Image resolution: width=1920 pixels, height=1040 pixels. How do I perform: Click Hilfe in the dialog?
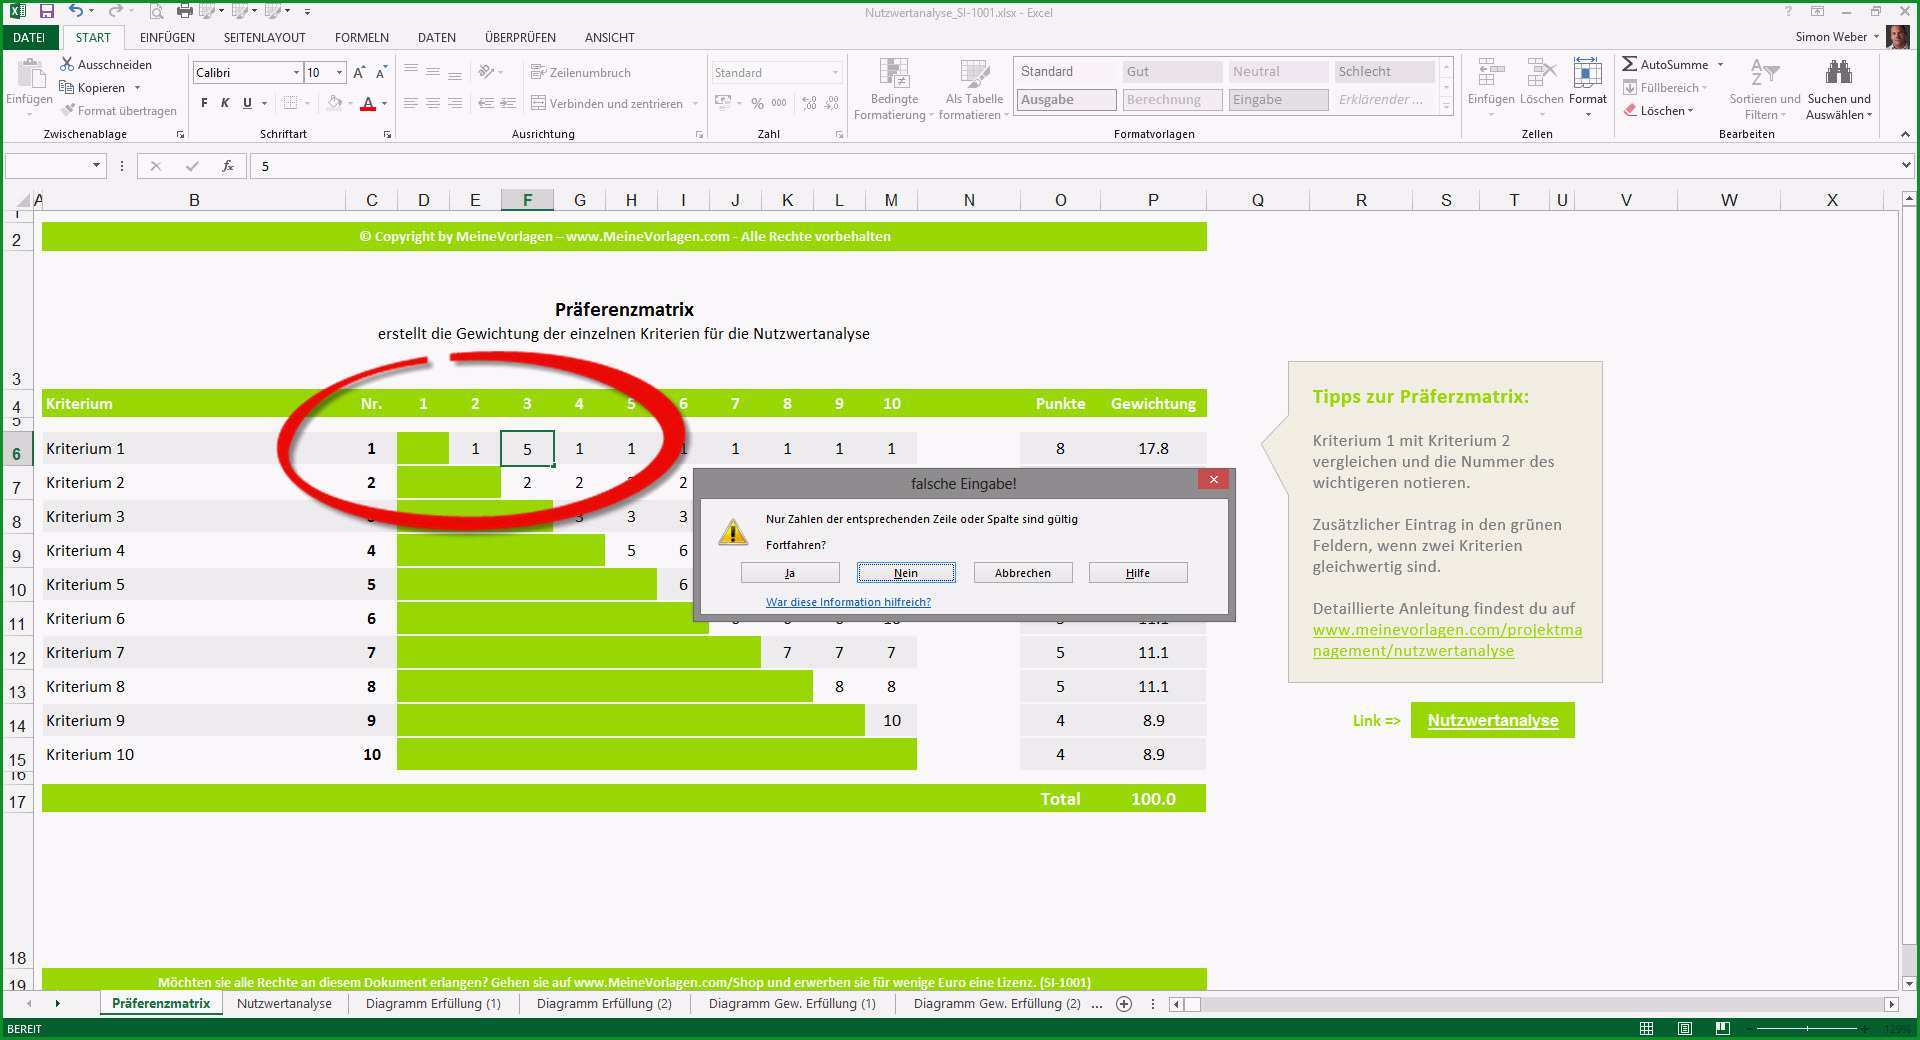pos(1138,573)
